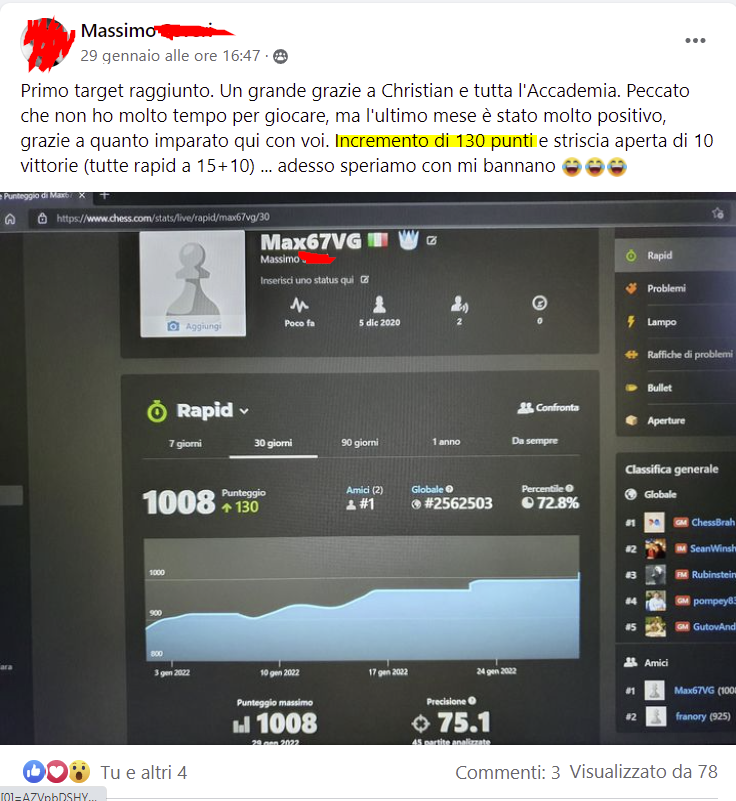Click the edit pencil next to Max67VG

click(432, 240)
